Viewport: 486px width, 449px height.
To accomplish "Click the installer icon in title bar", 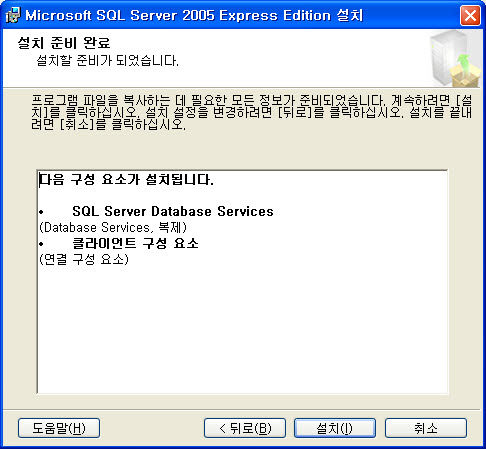I will [x=13, y=15].
